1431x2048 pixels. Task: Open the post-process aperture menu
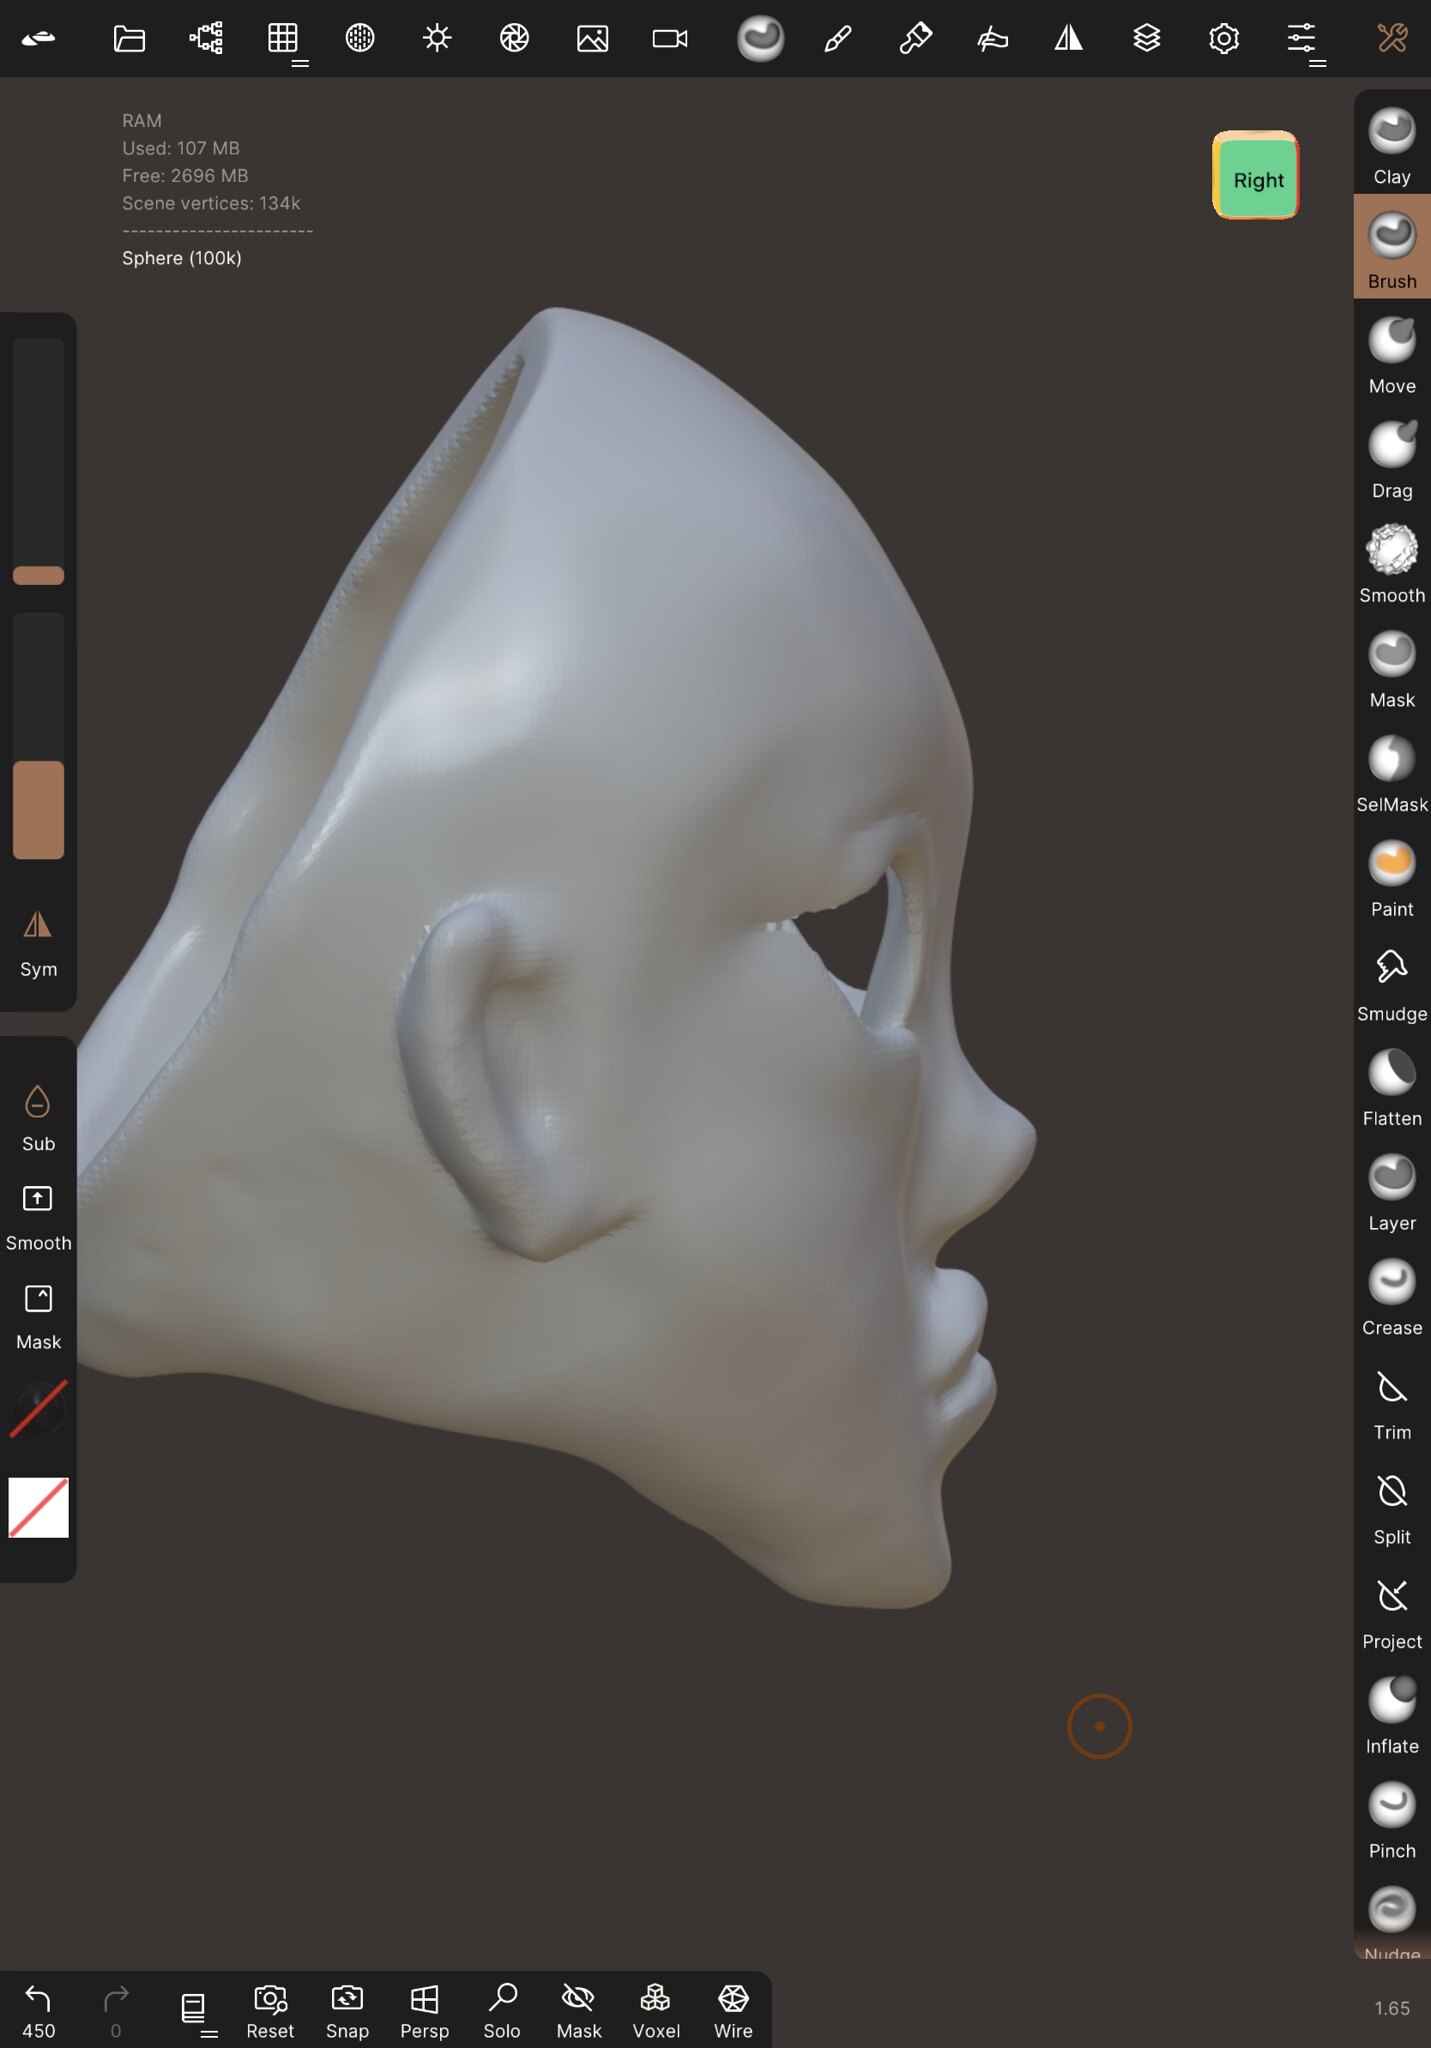coord(514,38)
